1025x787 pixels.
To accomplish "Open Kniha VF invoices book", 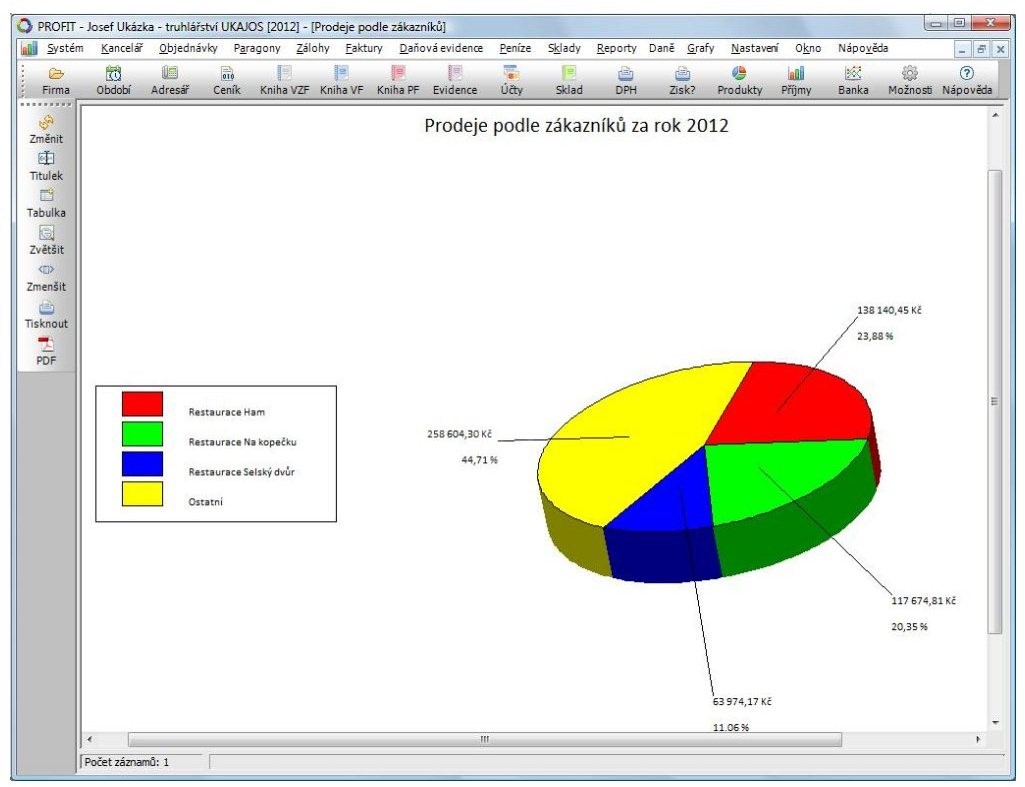I will [x=341, y=80].
